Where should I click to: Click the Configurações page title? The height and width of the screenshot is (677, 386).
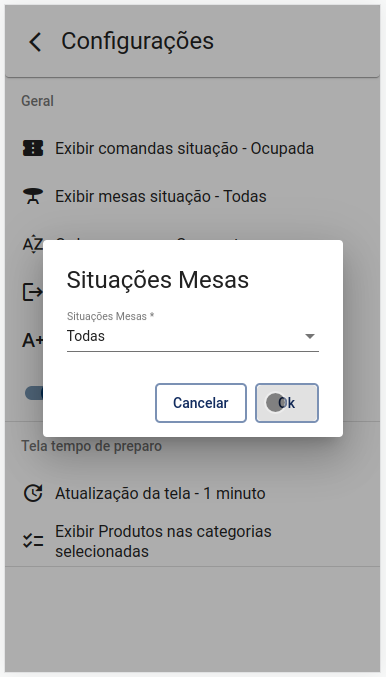[x=137, y=41]
